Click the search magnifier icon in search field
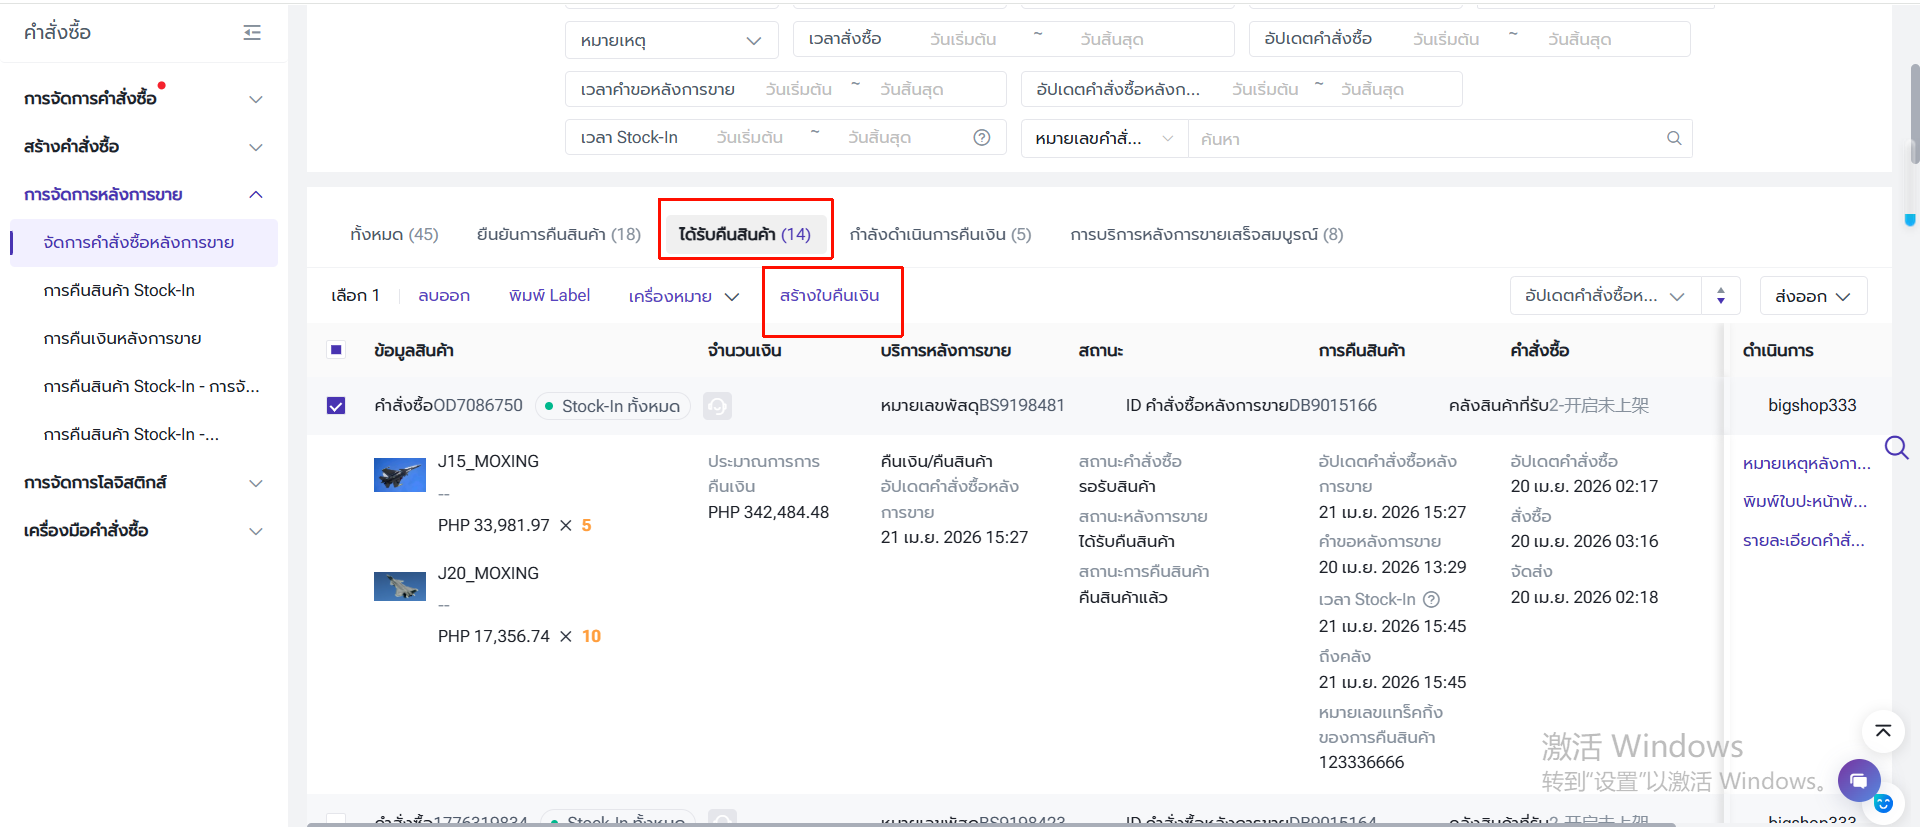Viewport: 1920px width, 827px height. 1673,138
